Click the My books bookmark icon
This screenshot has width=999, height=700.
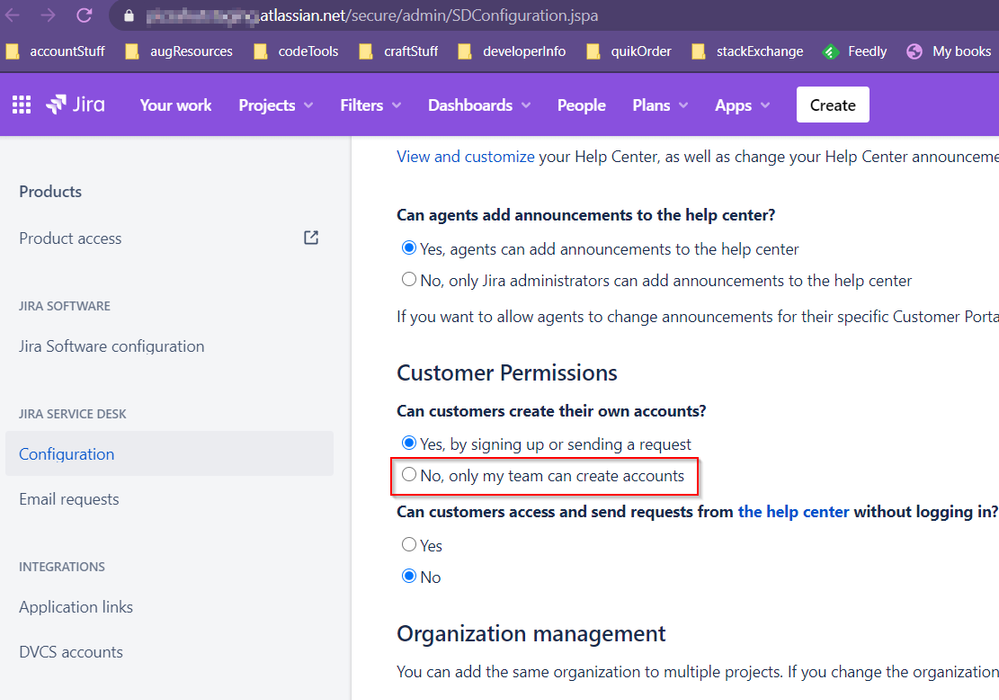pos(912,50)
